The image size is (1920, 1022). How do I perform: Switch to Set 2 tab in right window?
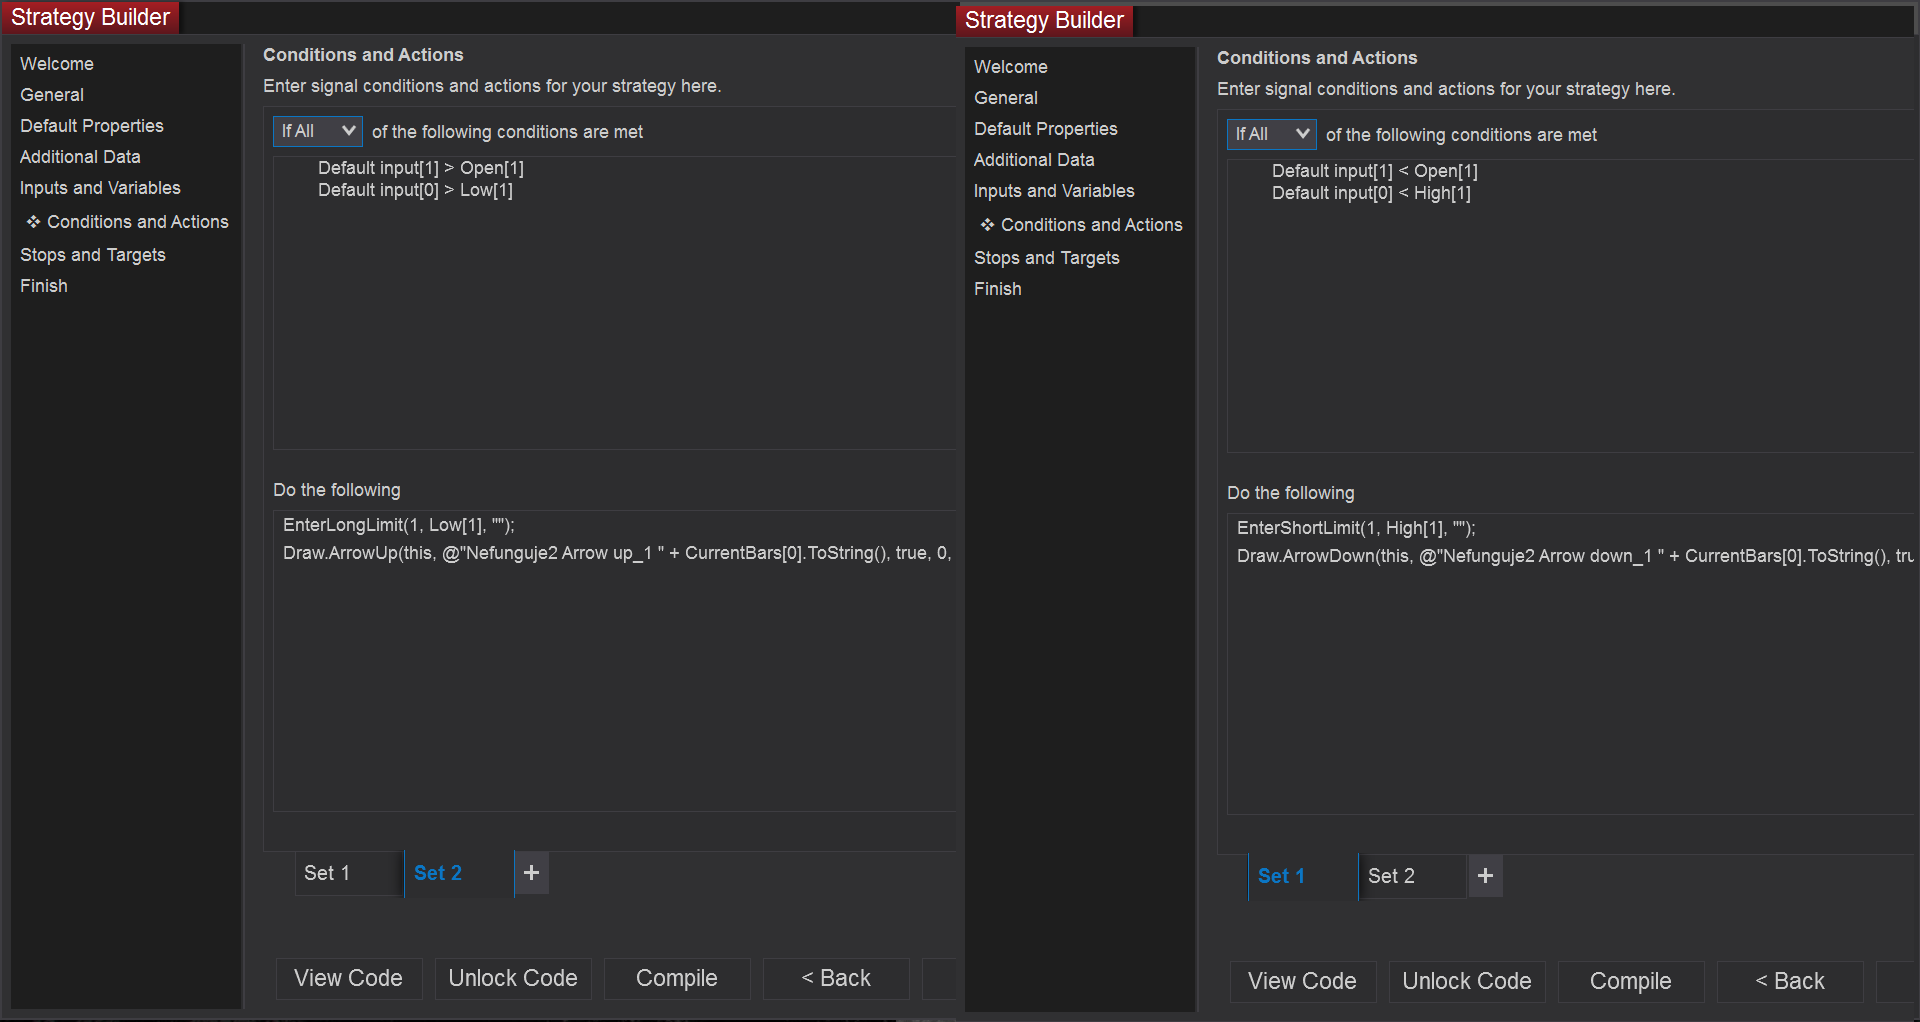(x=1391, y=876)
